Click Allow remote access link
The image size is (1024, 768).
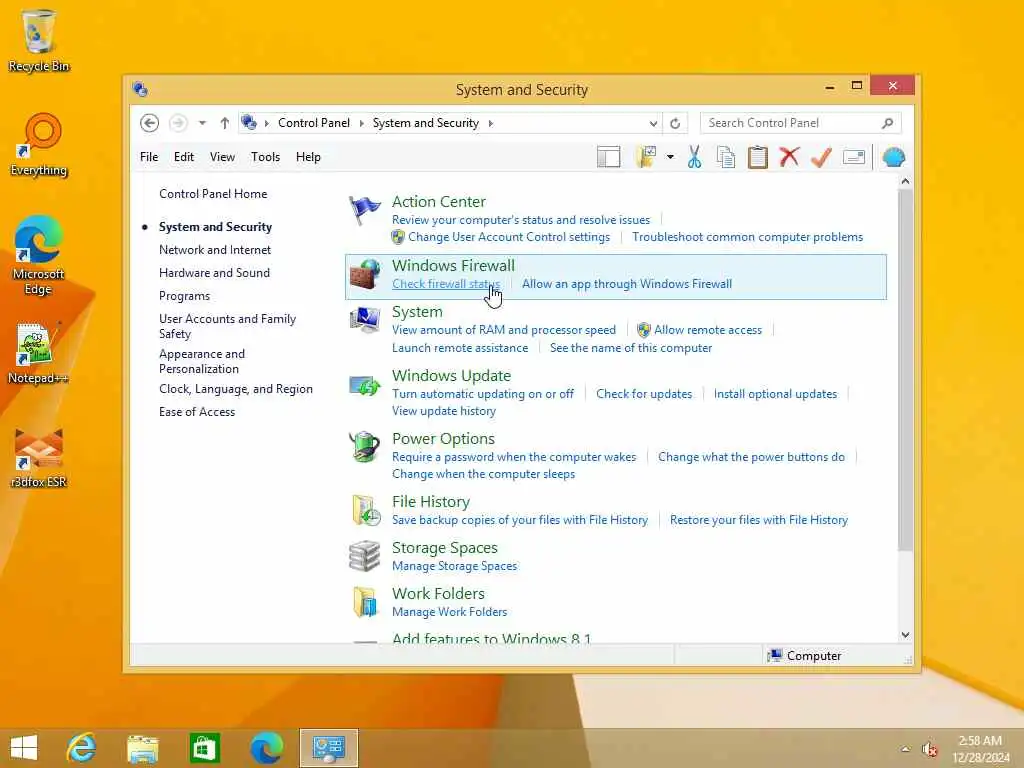pyautogui.click(x=708, y=330)
